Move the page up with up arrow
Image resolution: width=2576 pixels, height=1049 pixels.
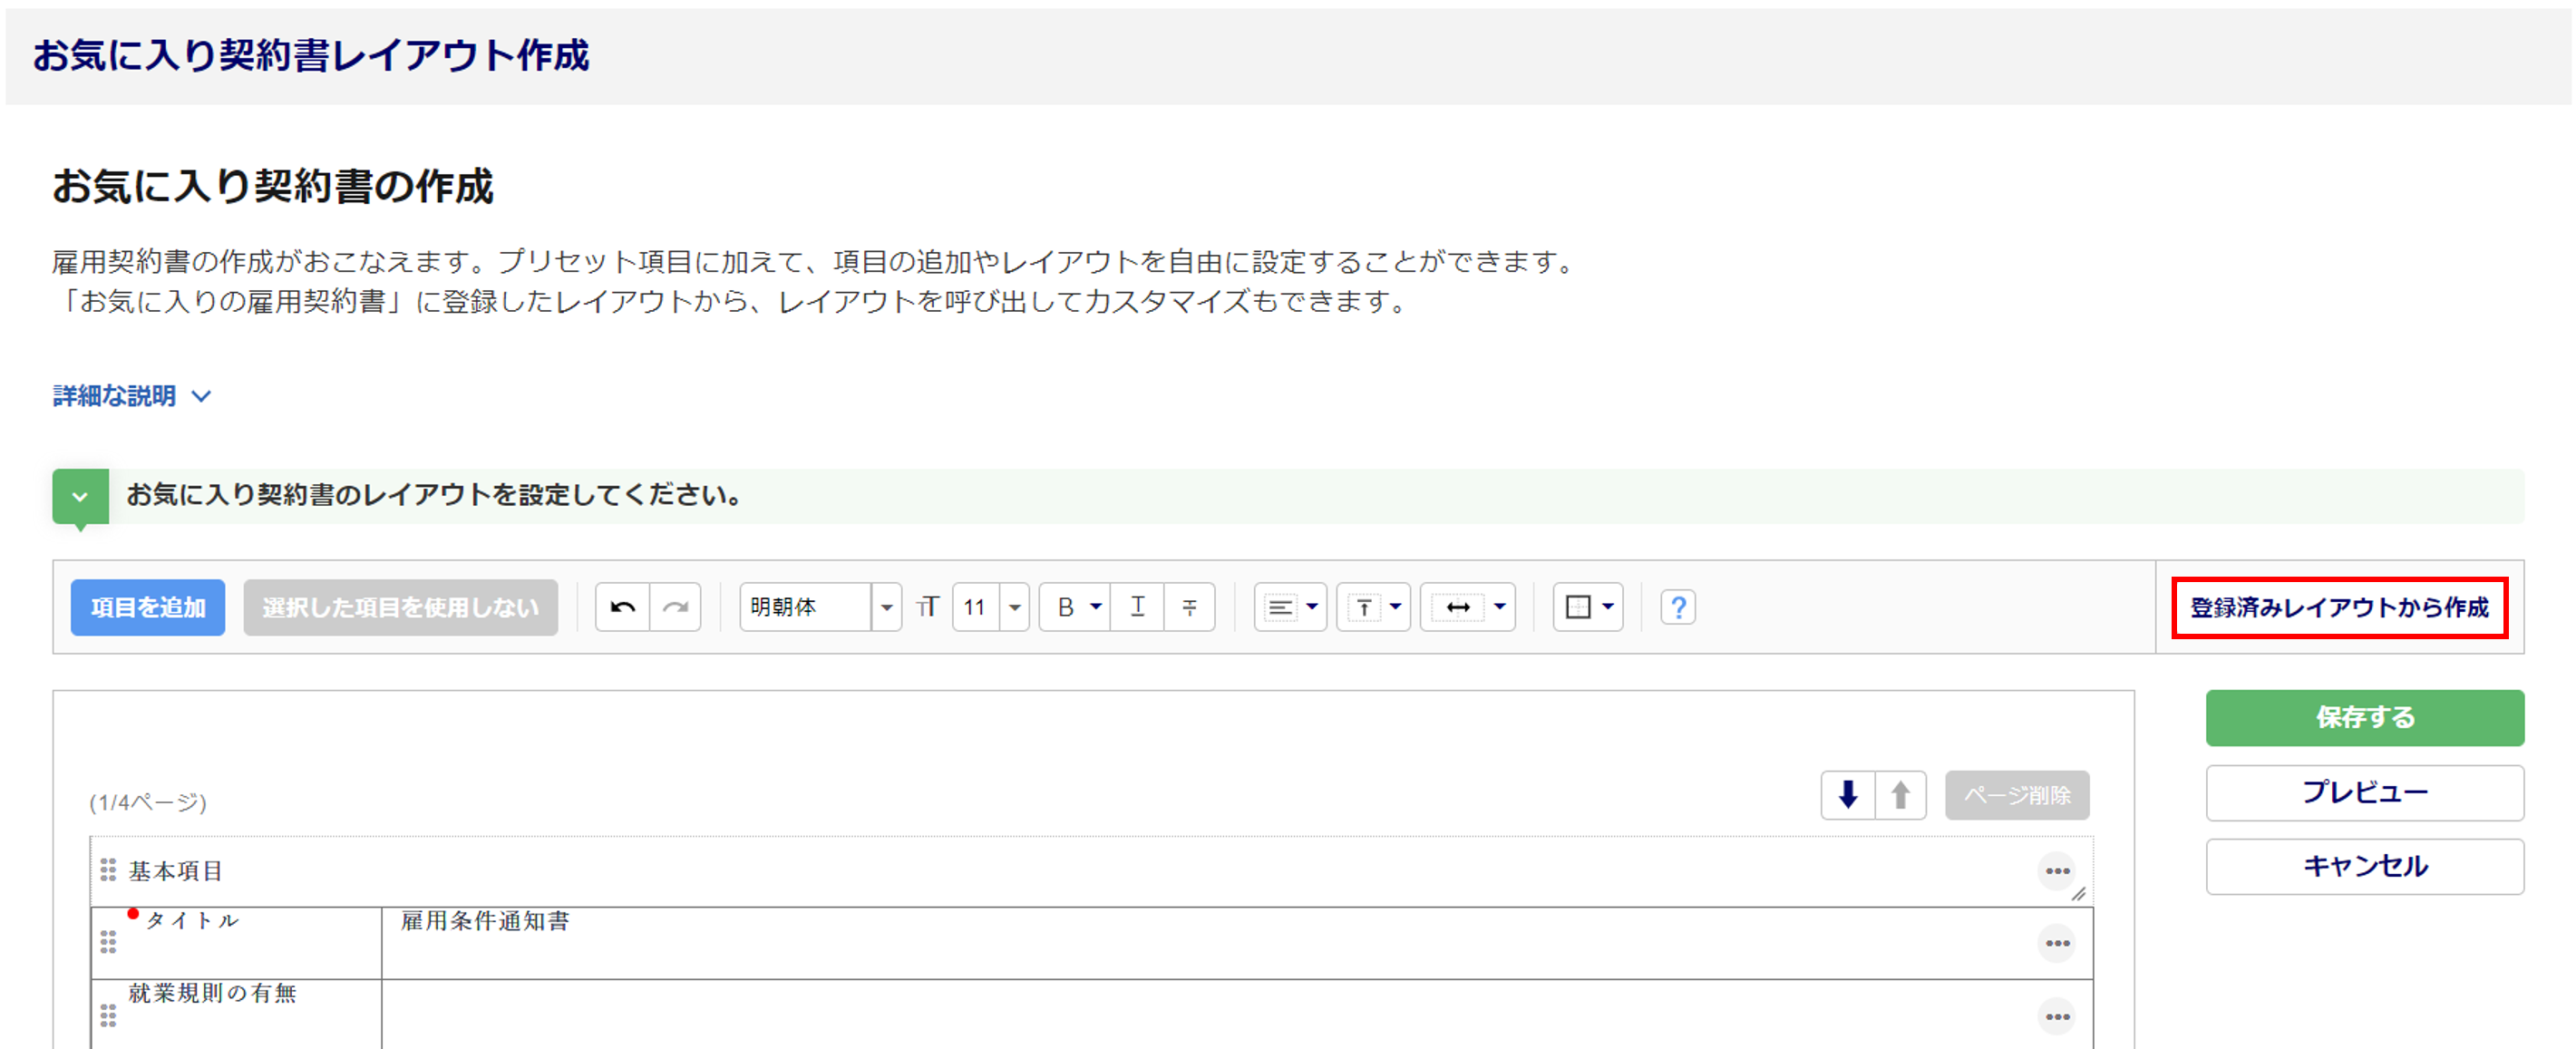1900,795
